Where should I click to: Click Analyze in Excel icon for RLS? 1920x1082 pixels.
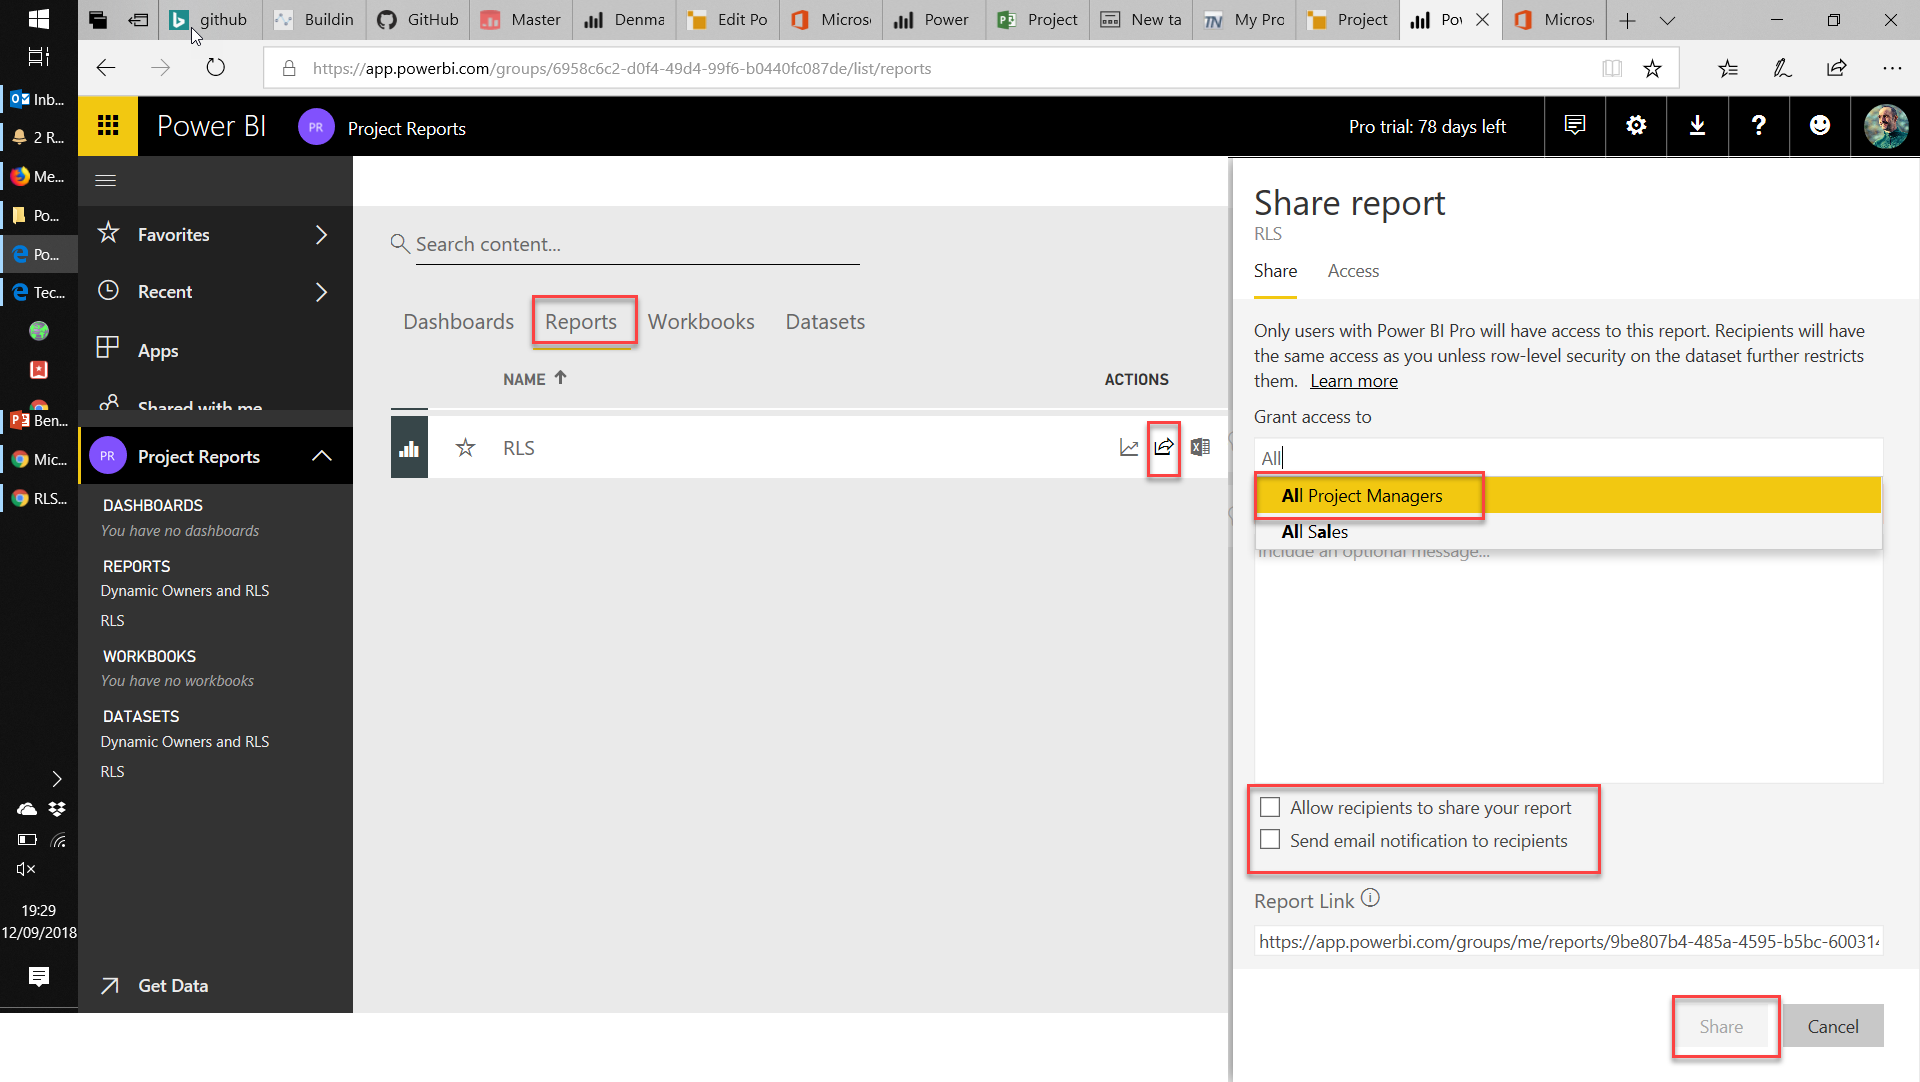(1200, 447)
